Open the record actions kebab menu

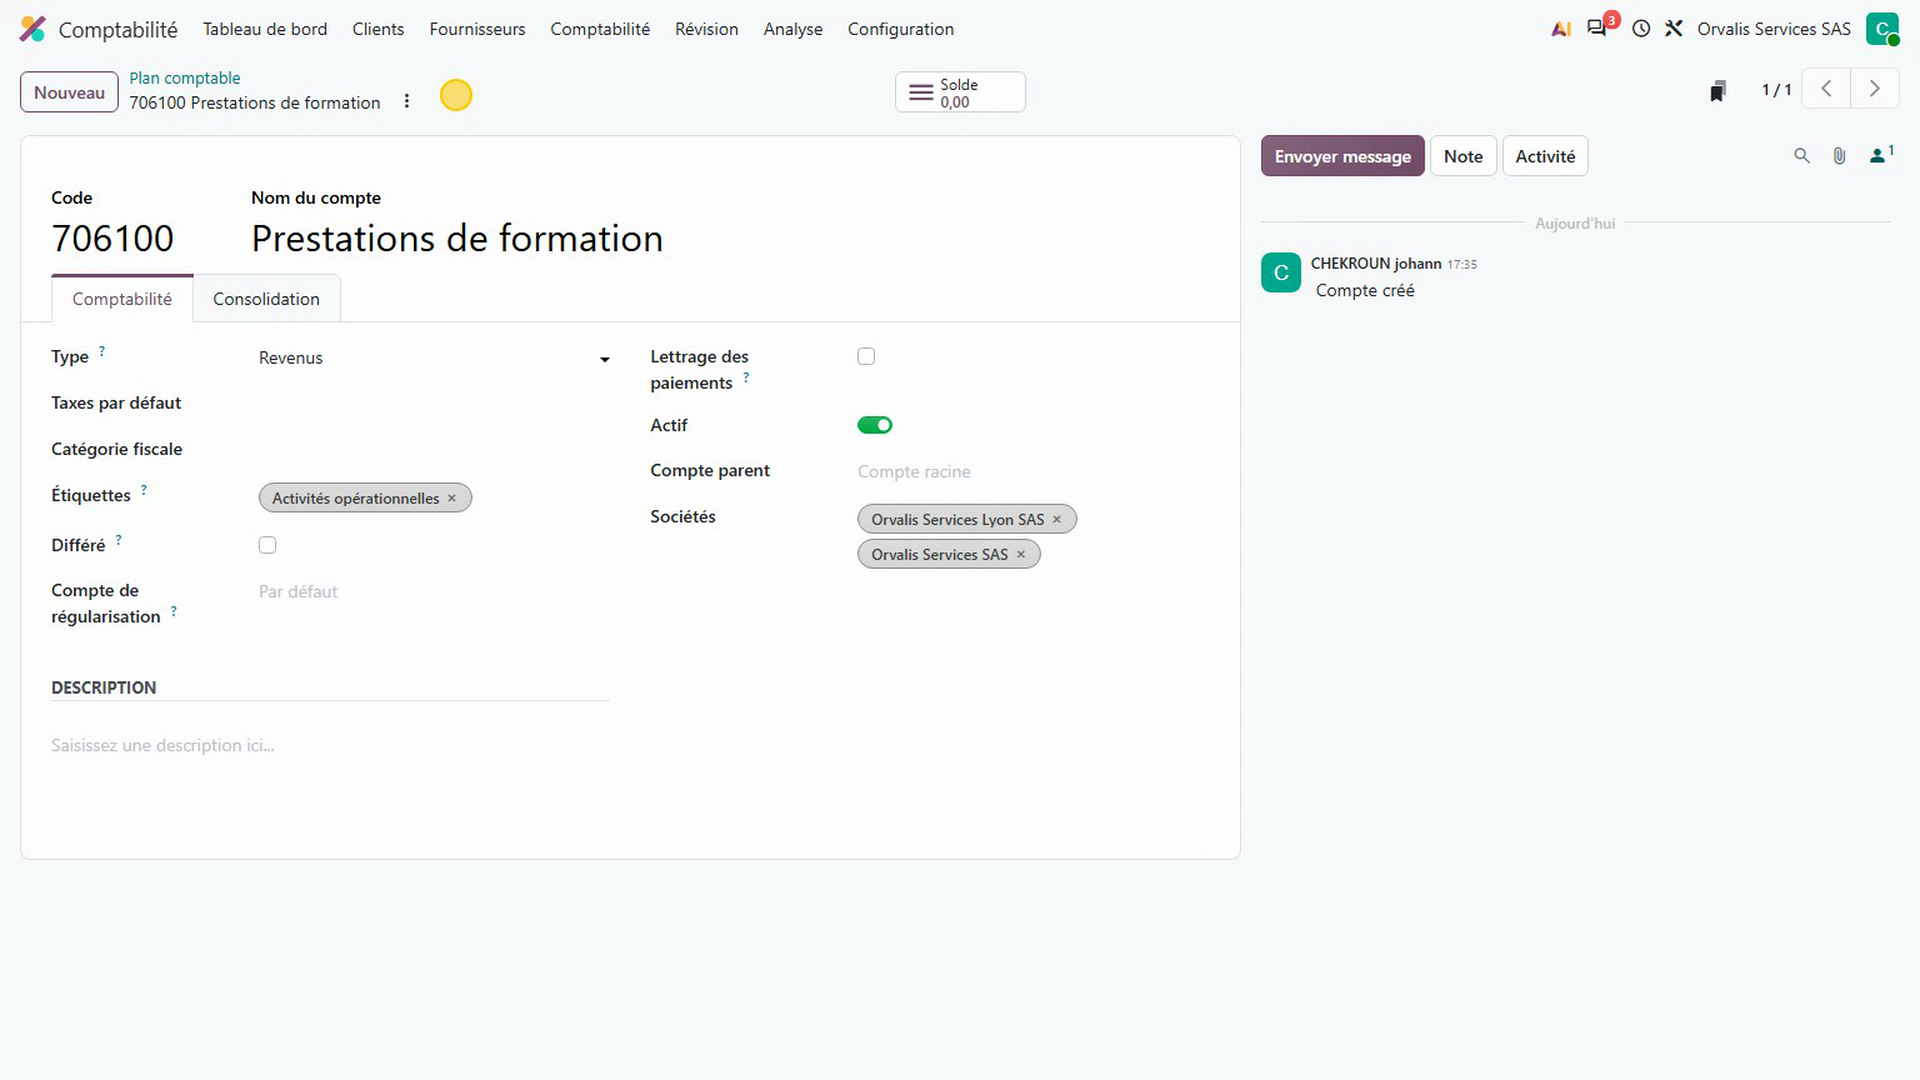(x=407, y=101)
